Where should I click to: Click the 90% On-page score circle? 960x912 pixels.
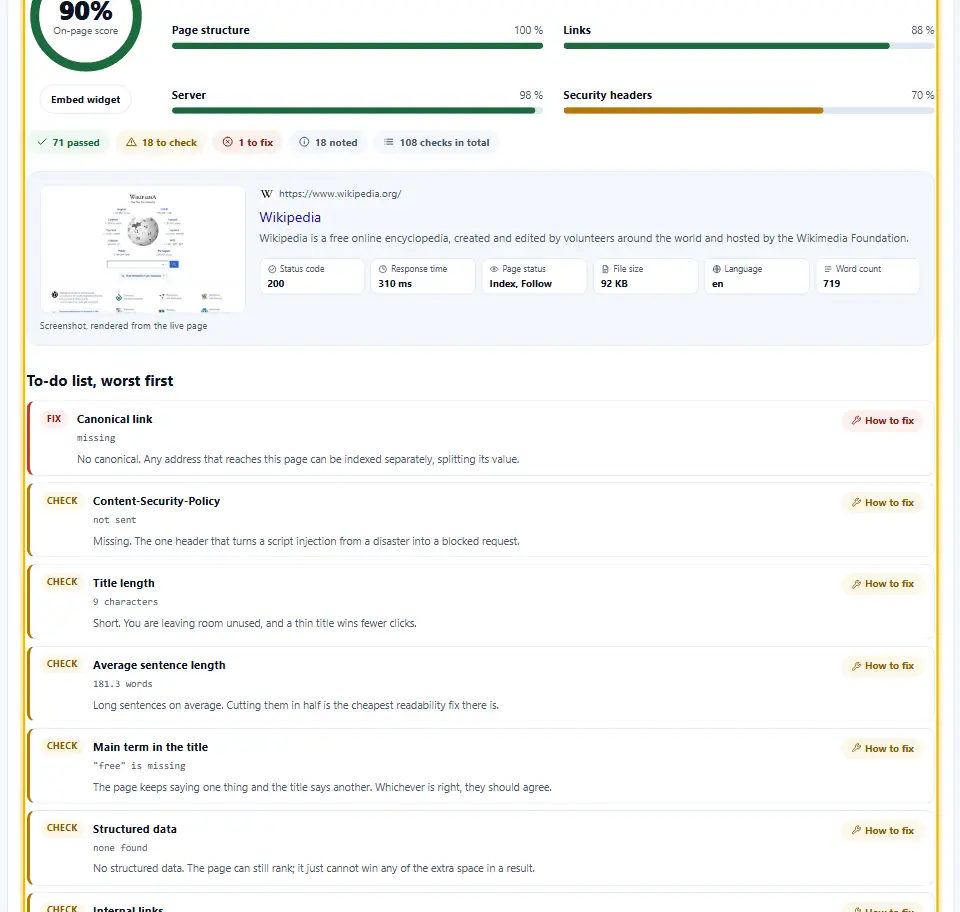86,24
